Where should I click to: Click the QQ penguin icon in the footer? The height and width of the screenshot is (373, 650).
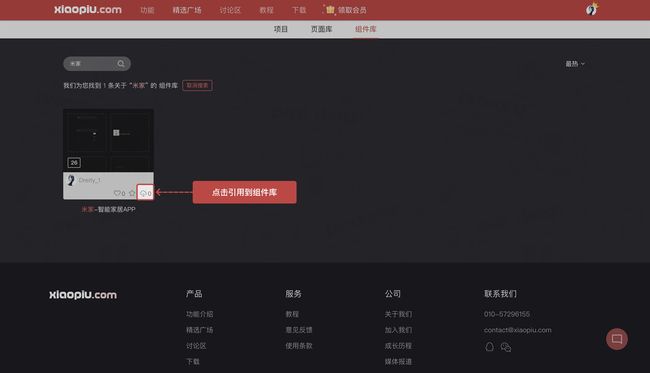490,346
